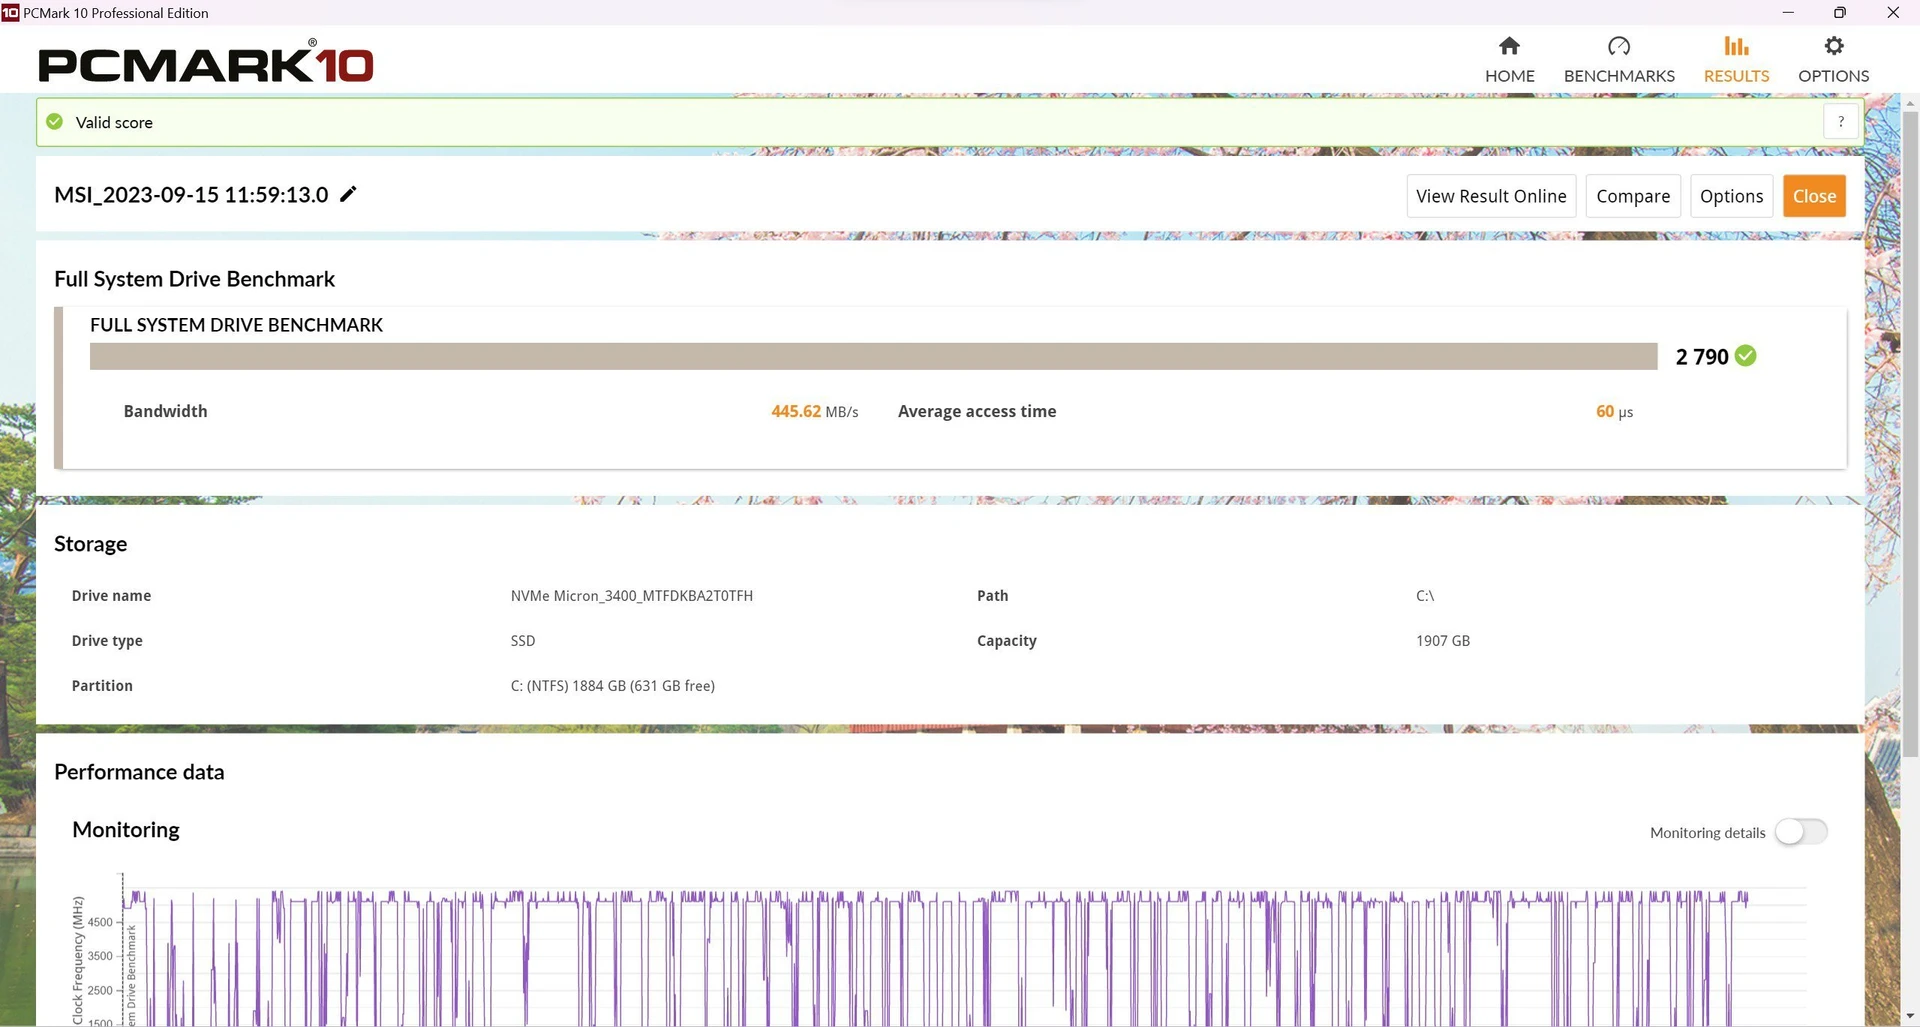This screenshot has width=1920, height=1027.
Task: Click View Result Online button
Action: click(1491, 196)
